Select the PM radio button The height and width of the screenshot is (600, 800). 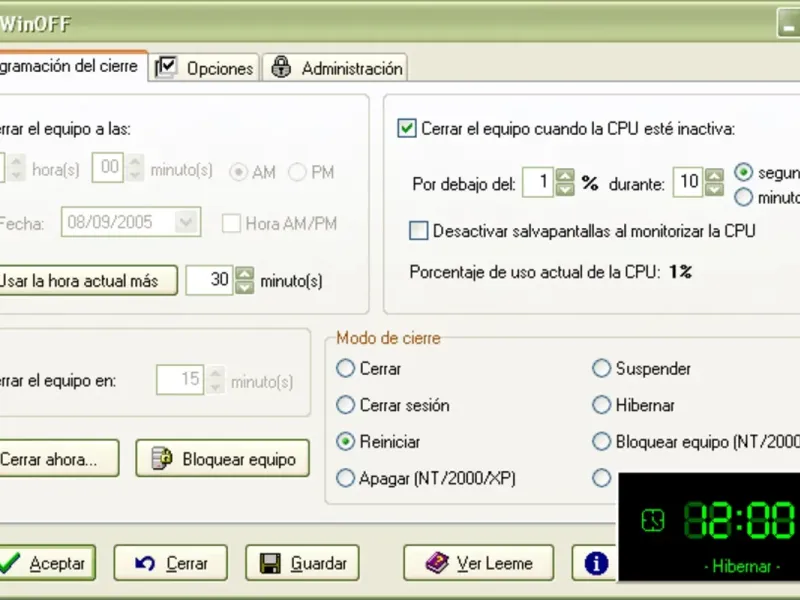click(x=297, y=172)
